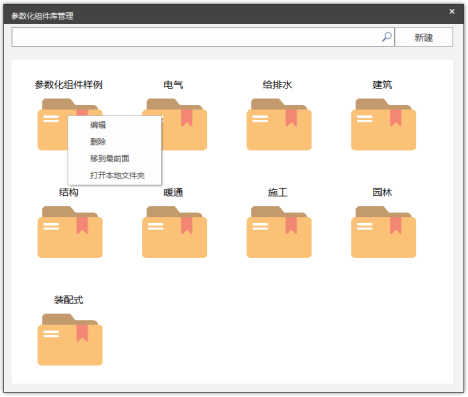468x397 pixels.
Task: Open the 施工 folder icon
Action: pyautogui.click(x=279, y=232)
